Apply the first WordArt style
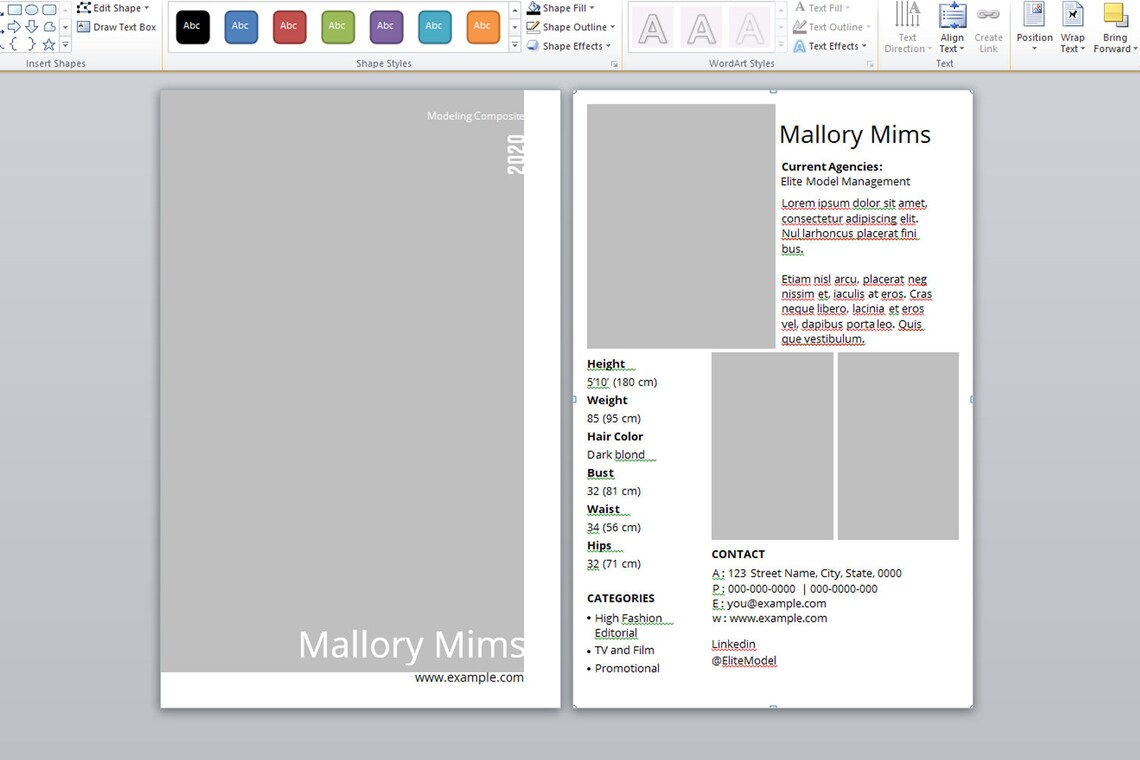The height and width of the screenshot is (760, 1140). click(x=652, y=27)
